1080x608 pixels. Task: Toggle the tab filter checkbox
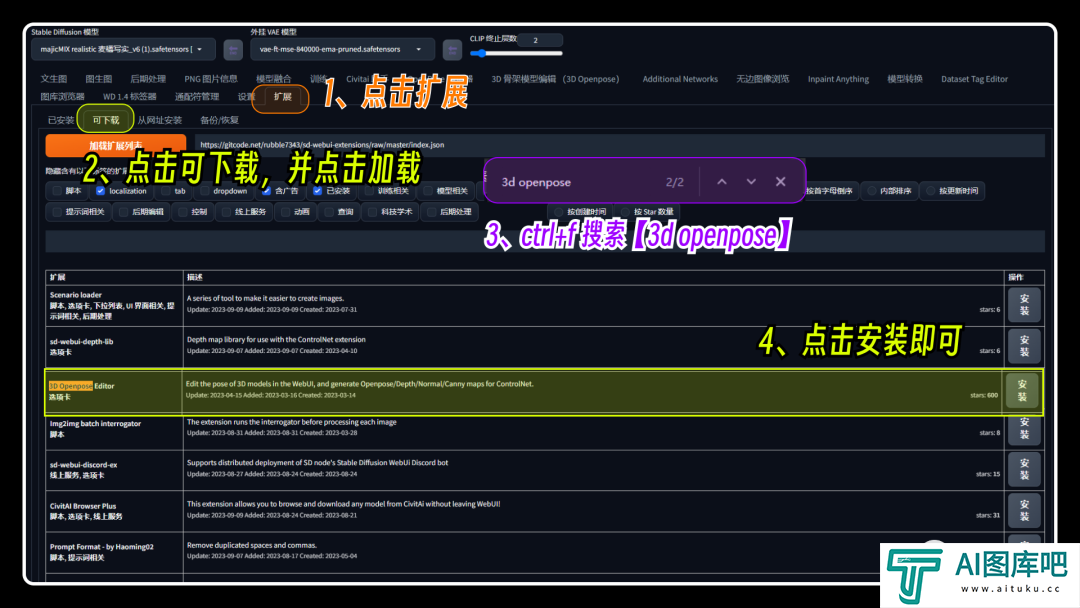[166, 191]
